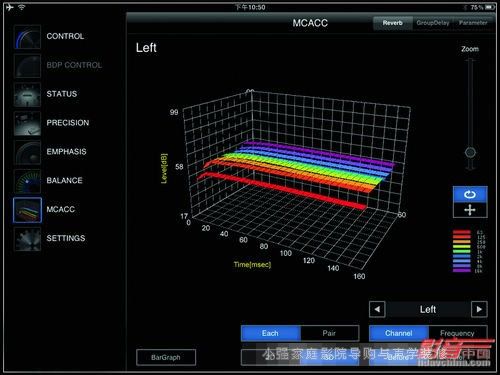This screenshot has height=375, width=500.
Task: Go to the next channel with the right arrow
Action: [x=479, y=309]
